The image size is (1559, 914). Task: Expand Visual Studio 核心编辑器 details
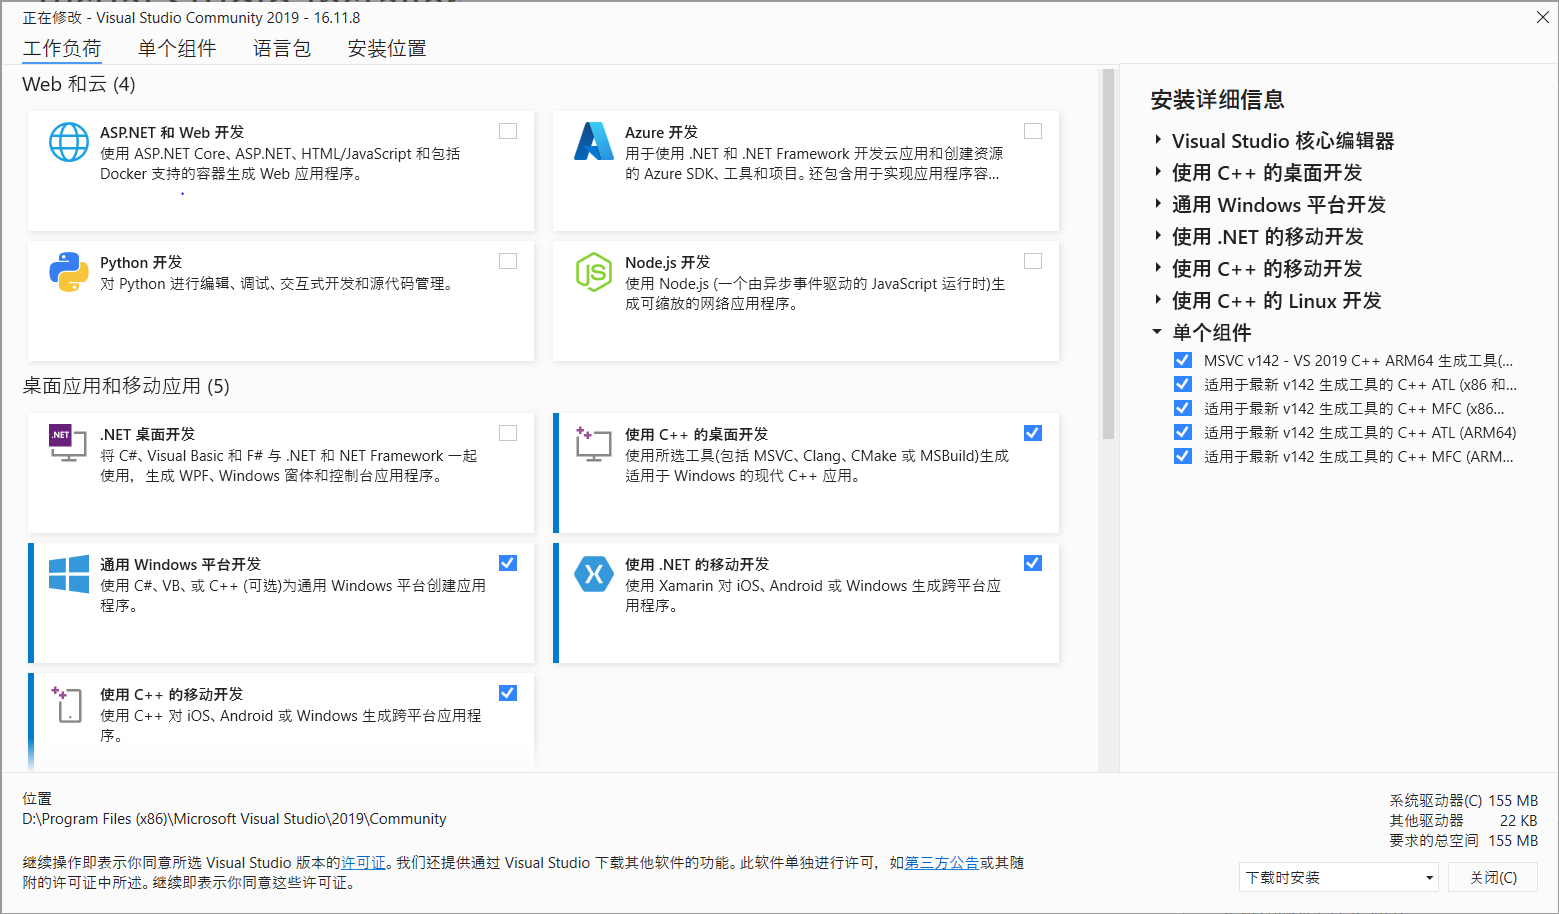(x=1158, y=140)
